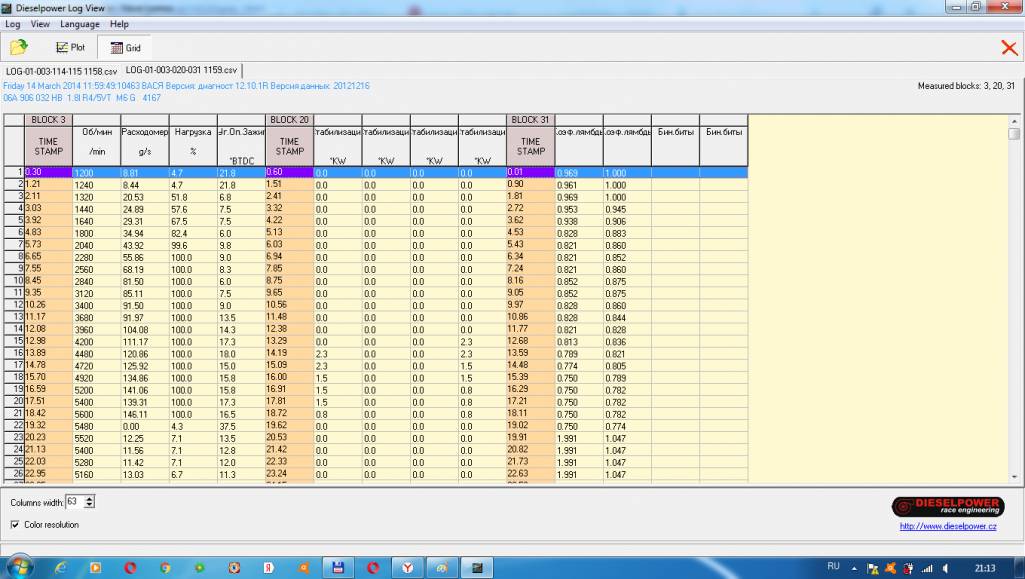The width and height of the screenshot is (1025, 579).
Task: Click the grid's vertical scrollbar
Action: pyautogui.click(x=1014, y=300)
